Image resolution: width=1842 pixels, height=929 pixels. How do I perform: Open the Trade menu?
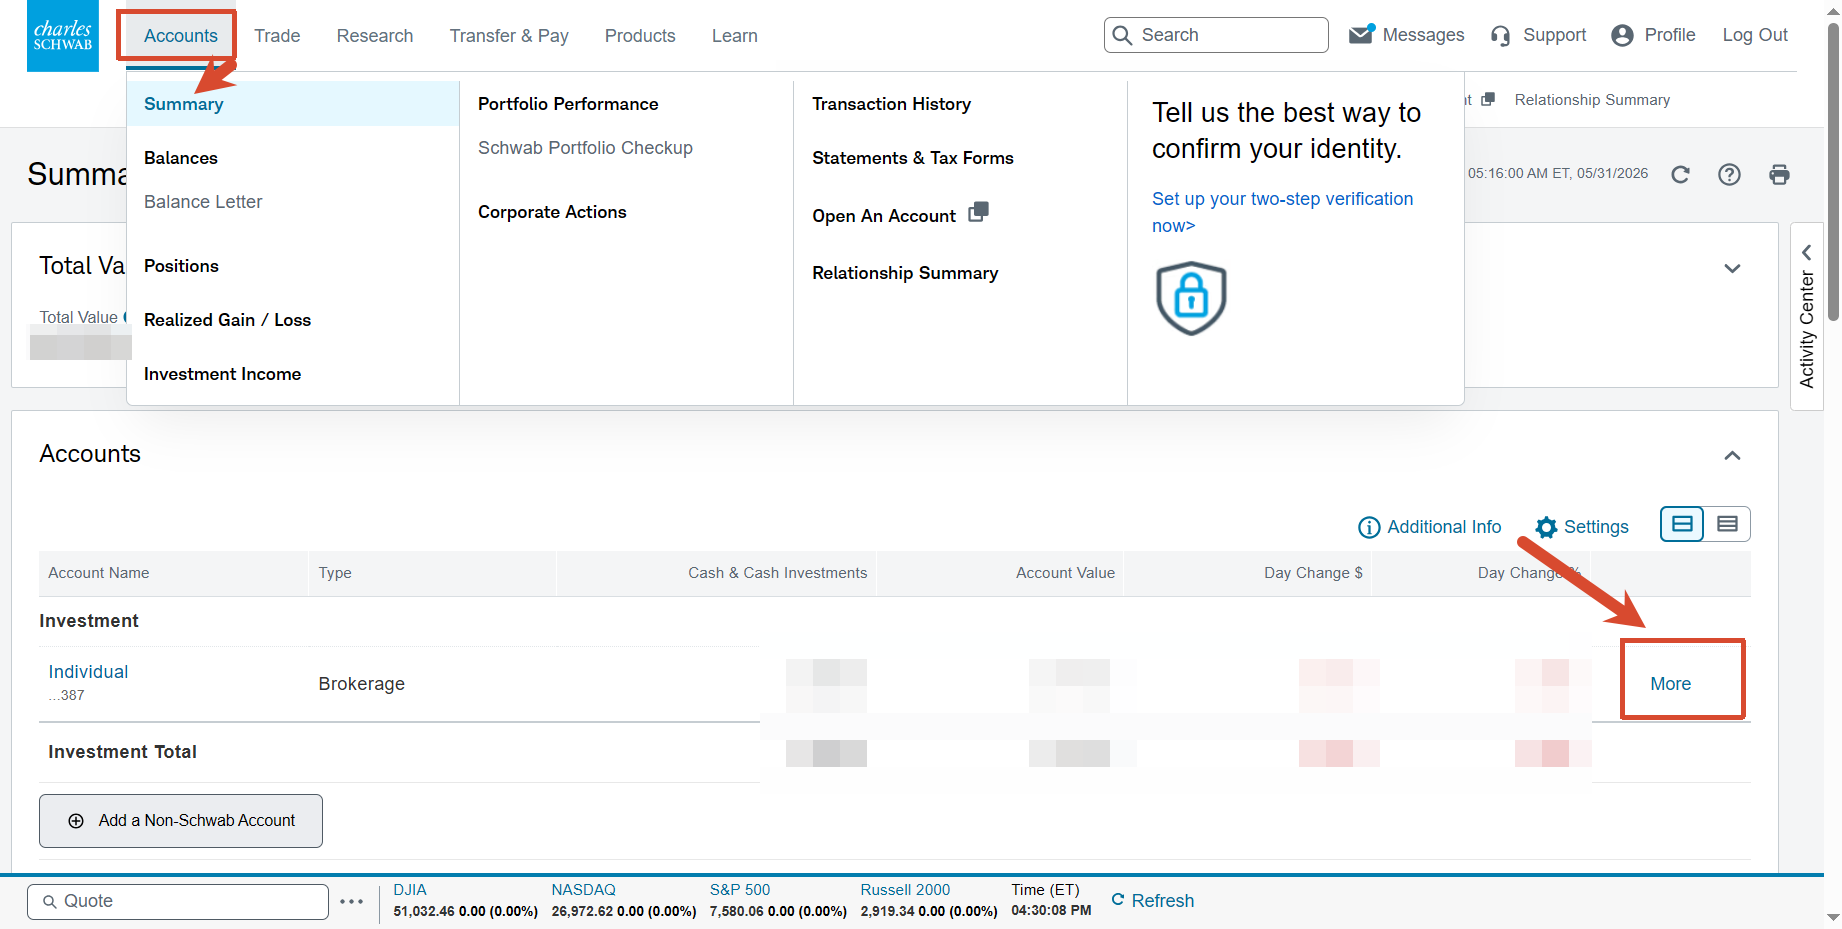277,36
